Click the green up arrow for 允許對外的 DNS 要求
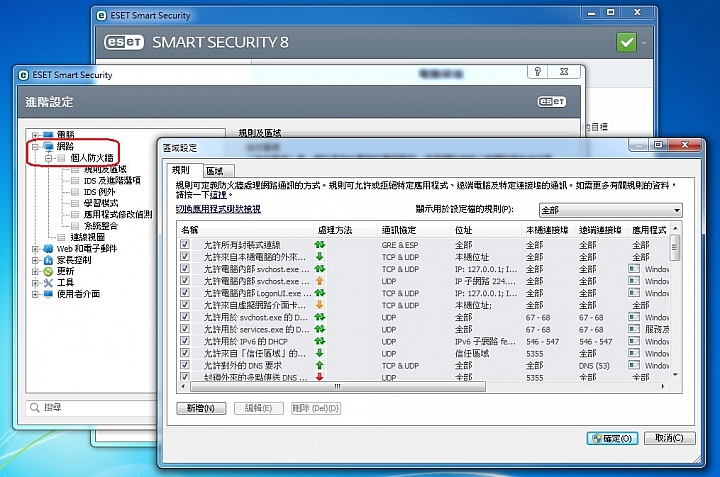 coord(320,365)
